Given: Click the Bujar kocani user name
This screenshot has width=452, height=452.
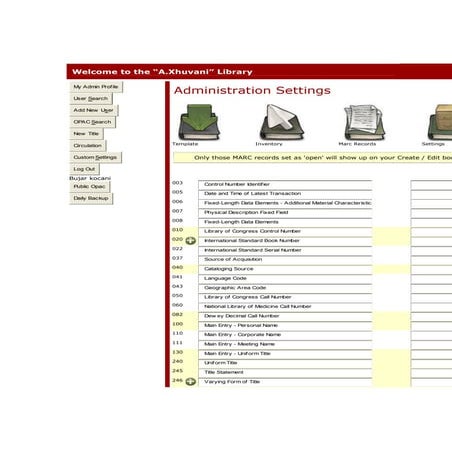Looking at the screenshot, I should pos(90,178).
